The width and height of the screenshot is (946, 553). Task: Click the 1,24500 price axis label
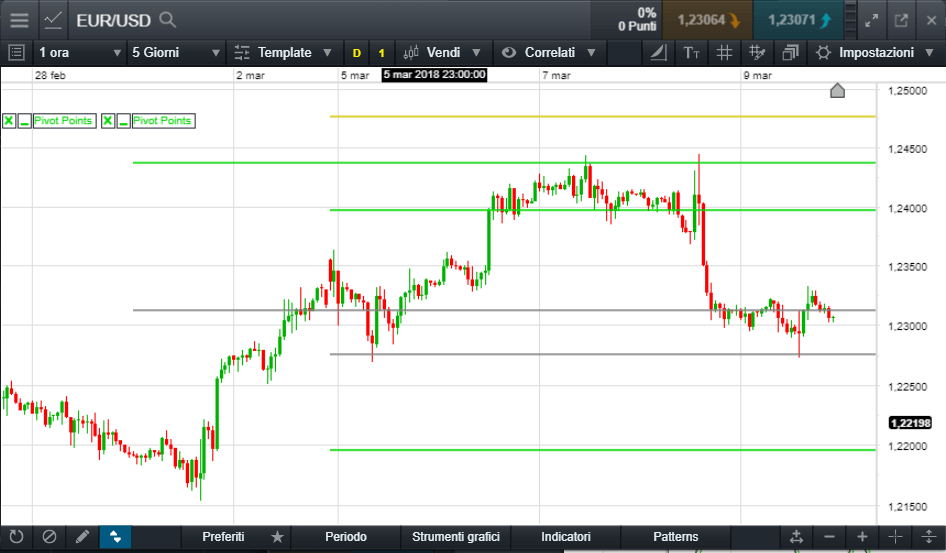coord(907,149)
